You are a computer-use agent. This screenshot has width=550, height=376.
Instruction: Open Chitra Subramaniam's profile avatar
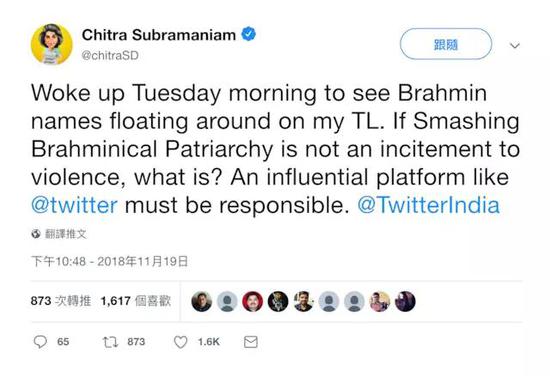coord(52,45)
